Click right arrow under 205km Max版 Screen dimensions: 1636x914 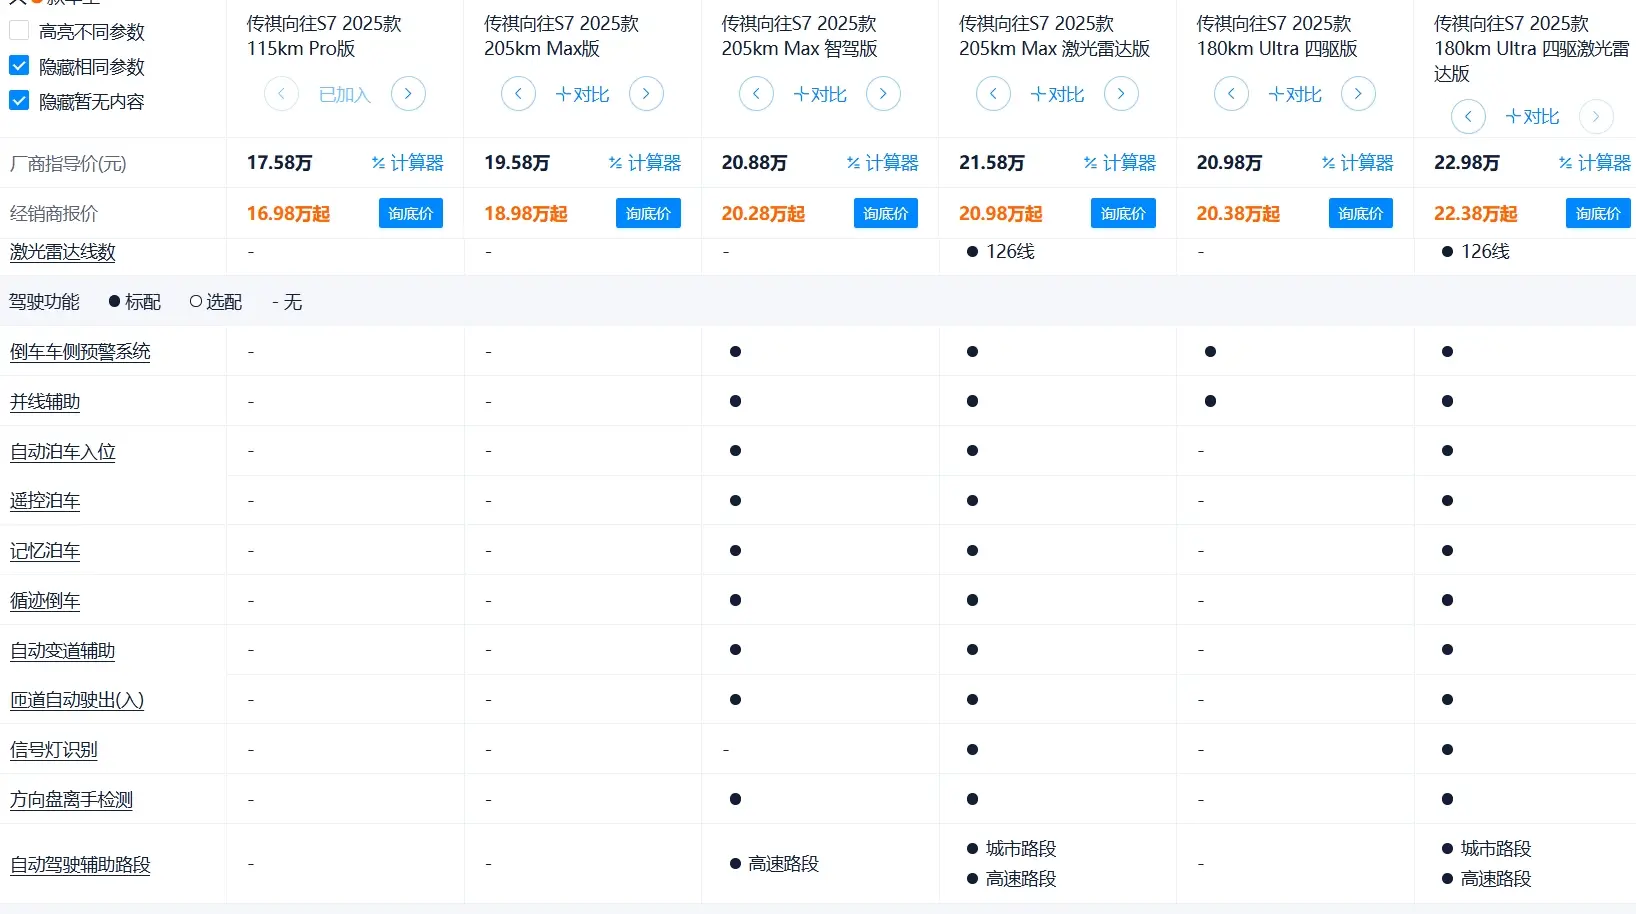646,94
